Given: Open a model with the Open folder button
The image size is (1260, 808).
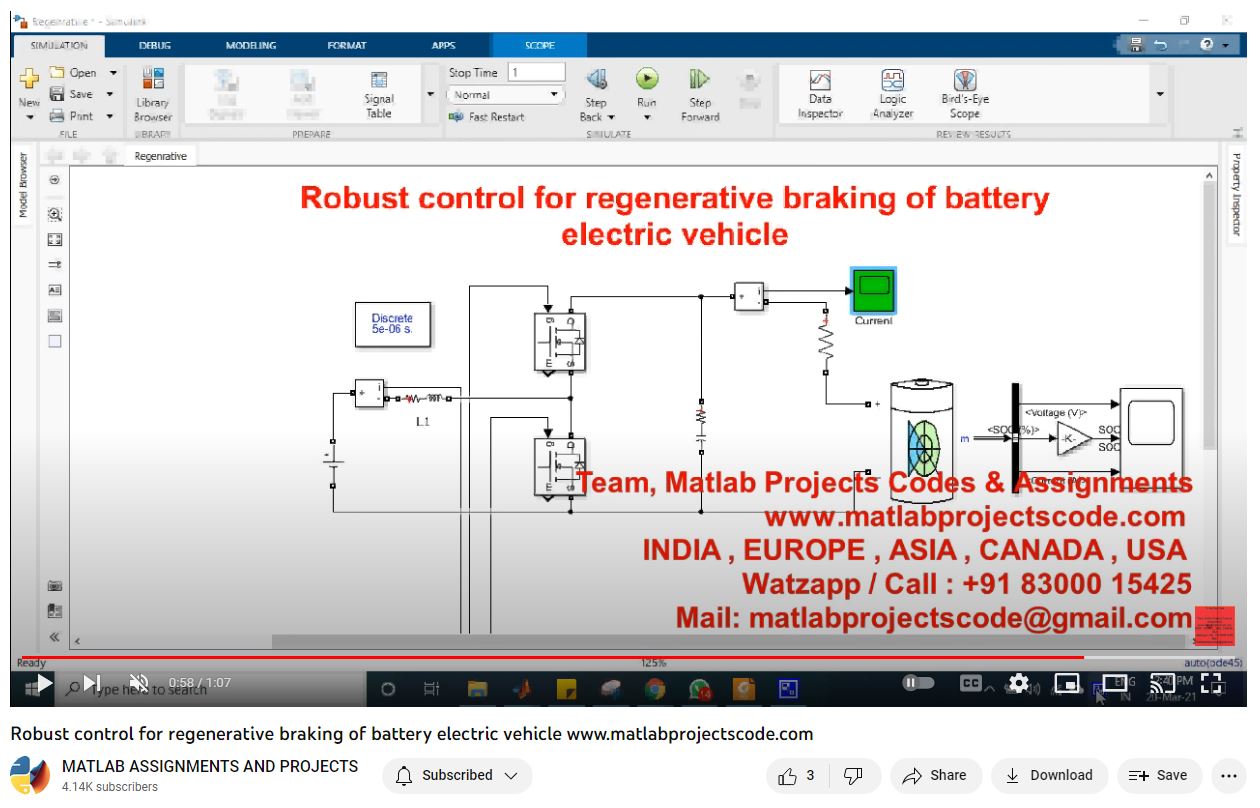Looking at the screenshot, I should [74, 73].
